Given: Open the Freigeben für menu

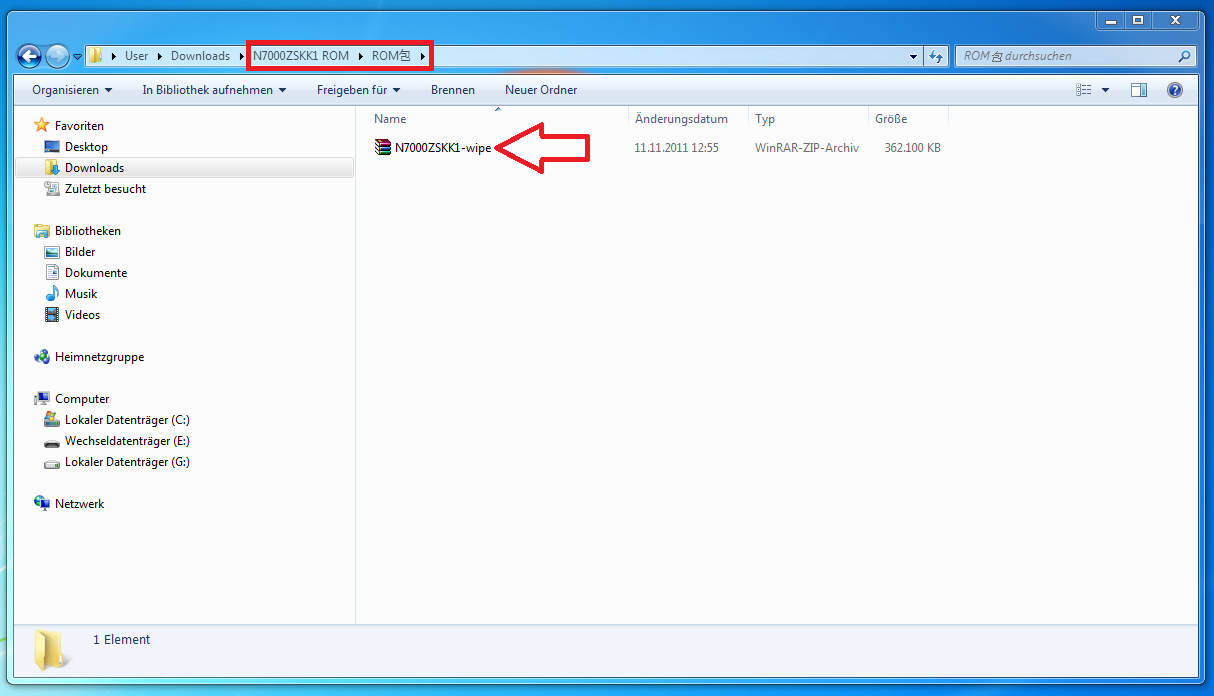Looking at the screenshot, I should pos(358,90).
